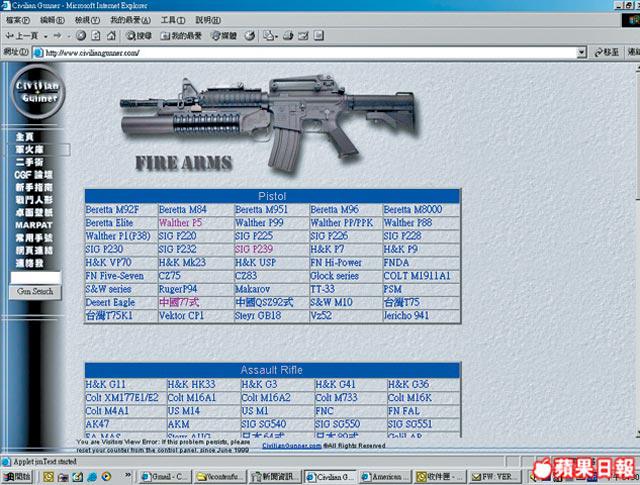Open the Search (搜尋) toolbar button

(x=139, y=36)
